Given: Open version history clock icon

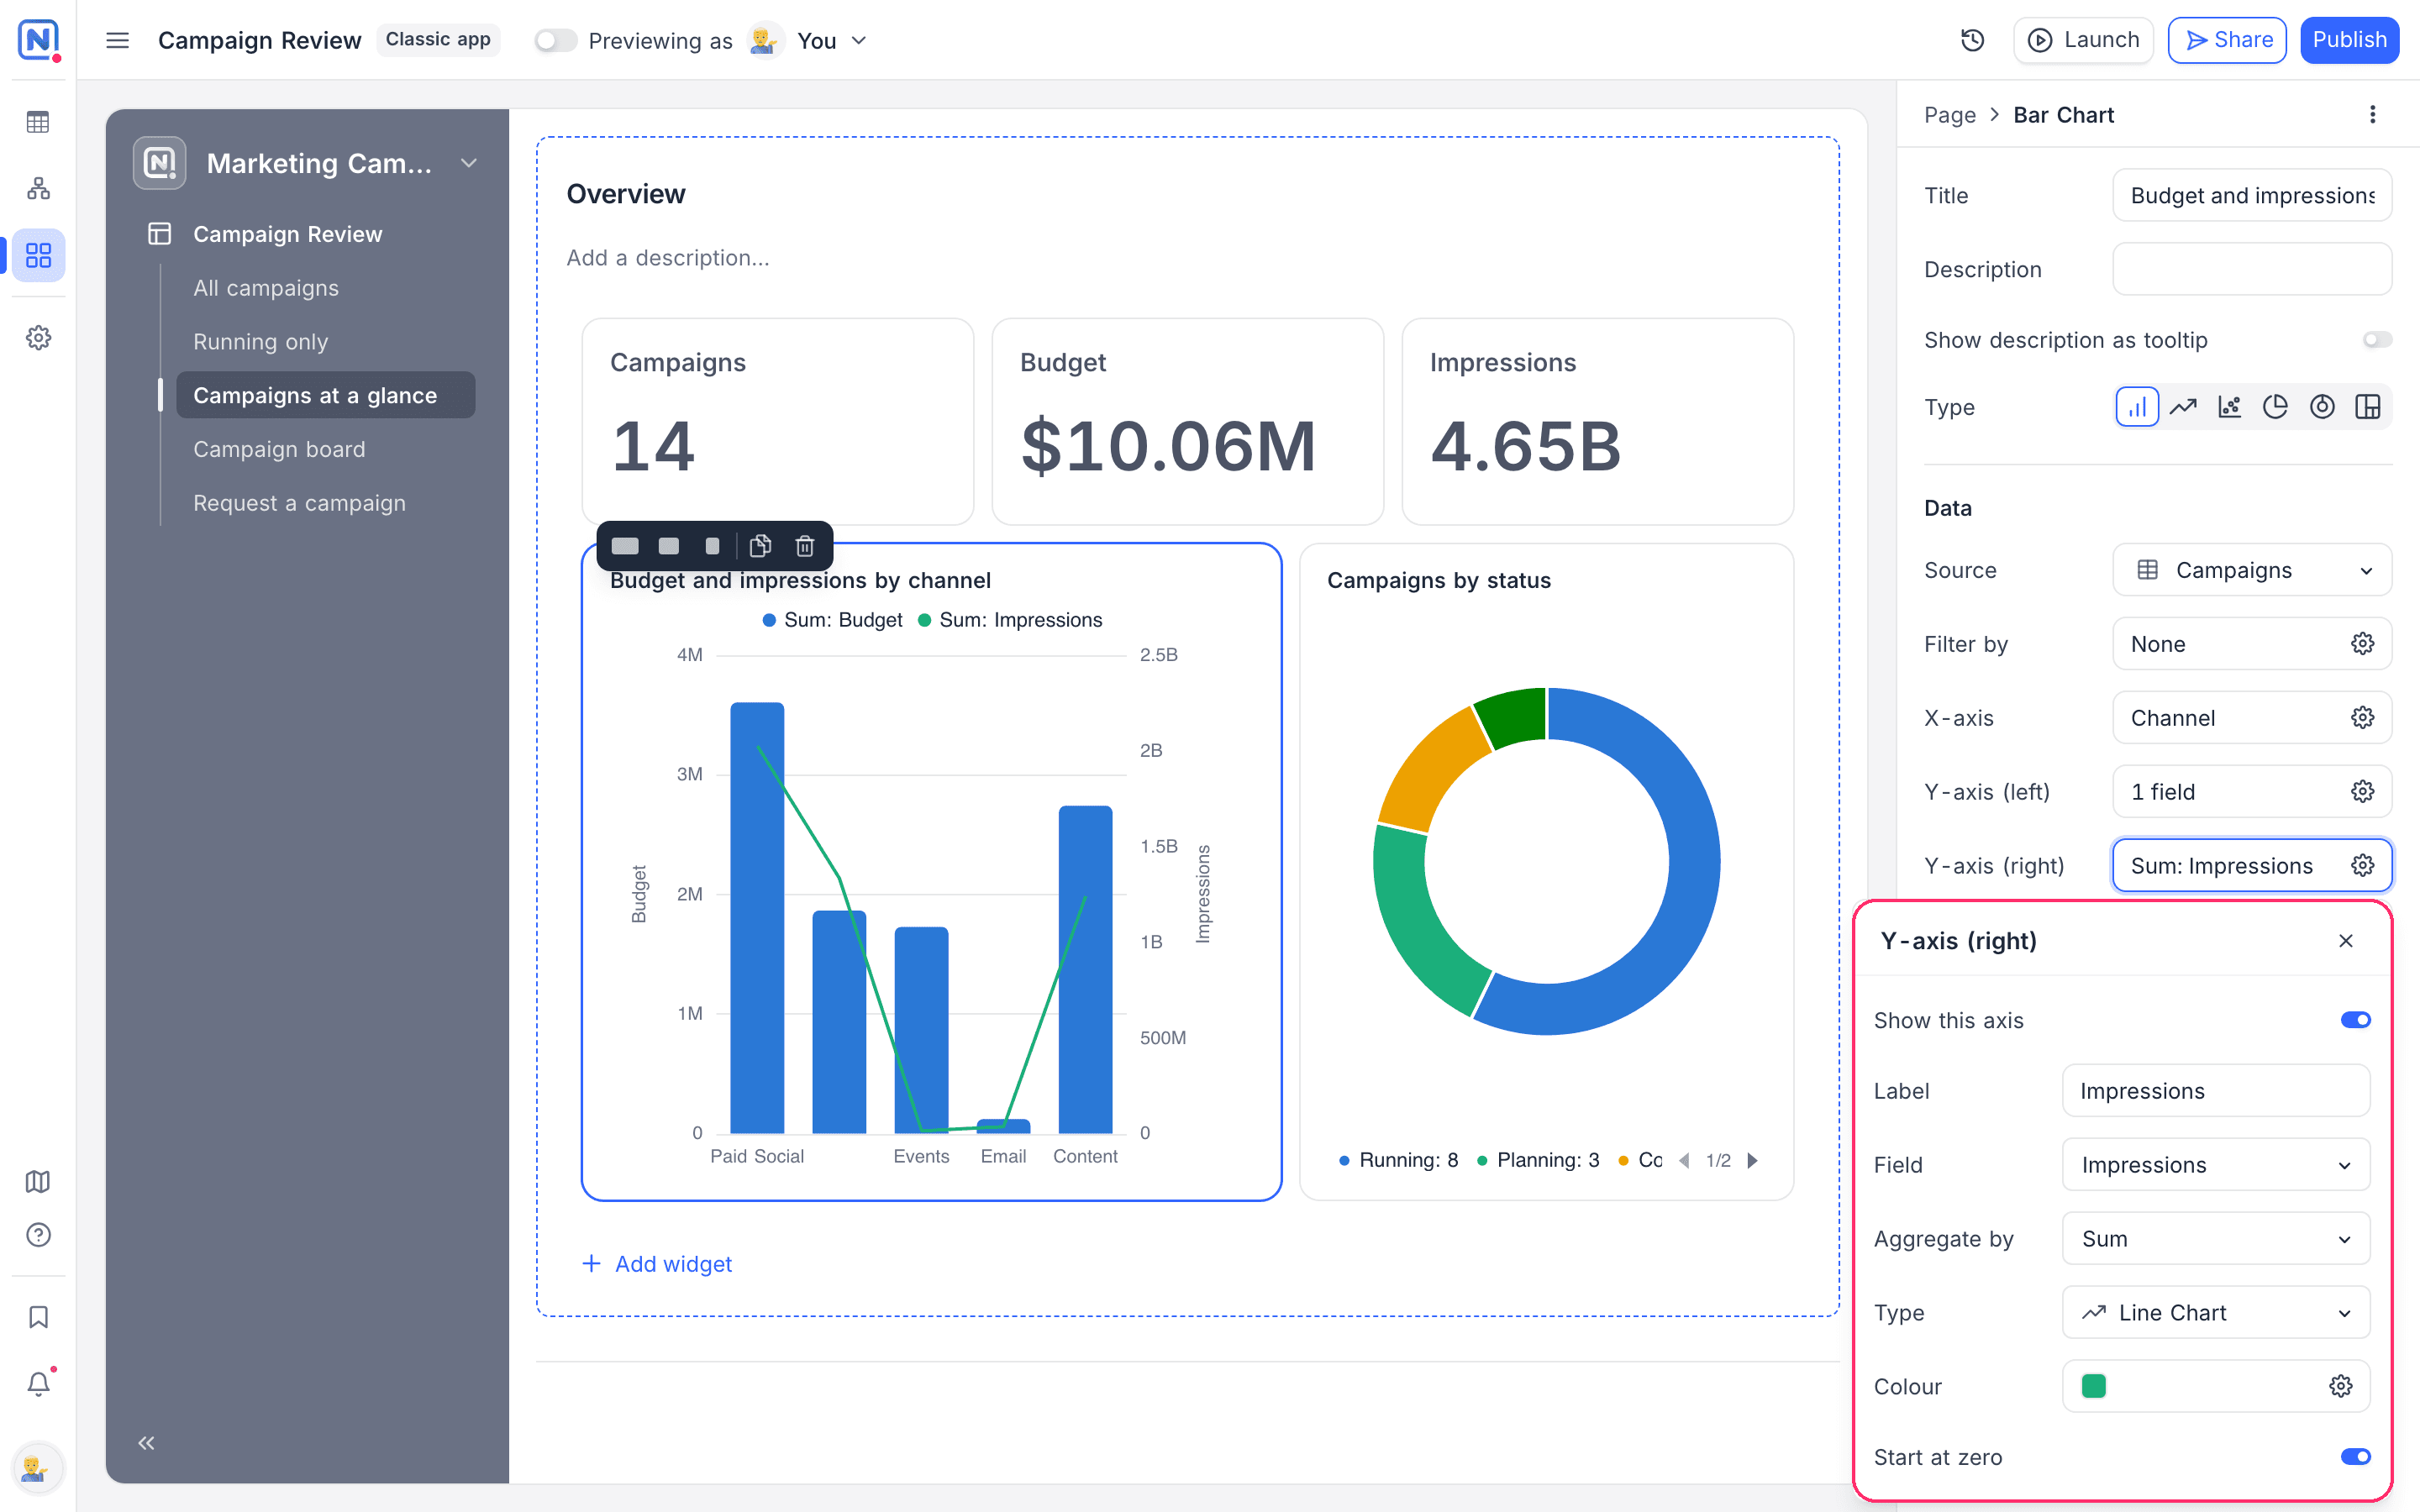Looking at the screenshot, I should click(x=1972, y=40).
